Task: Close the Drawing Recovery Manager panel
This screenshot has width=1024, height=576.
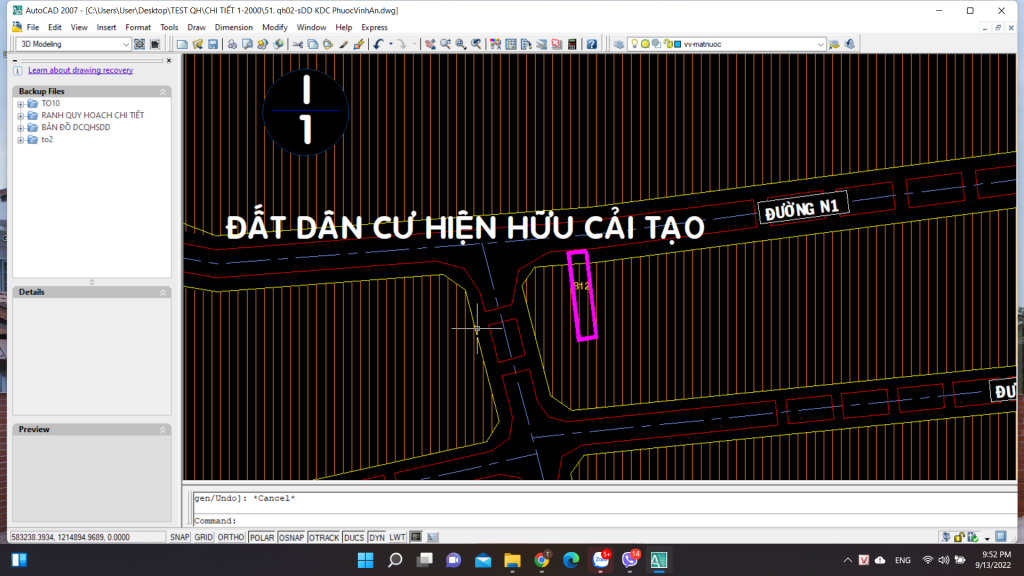Action: tap(168, 60)
